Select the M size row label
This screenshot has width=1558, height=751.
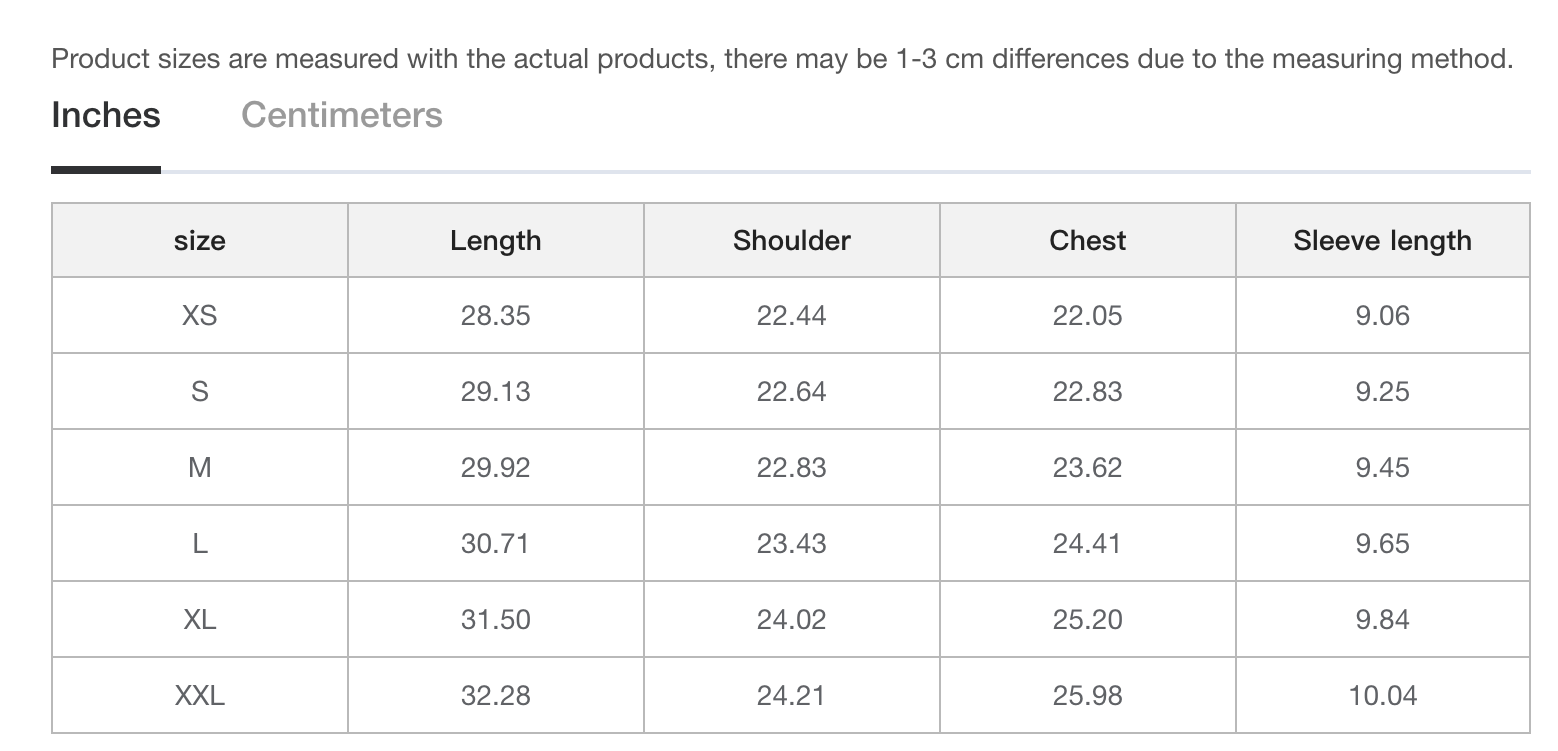tap(200, 468)
